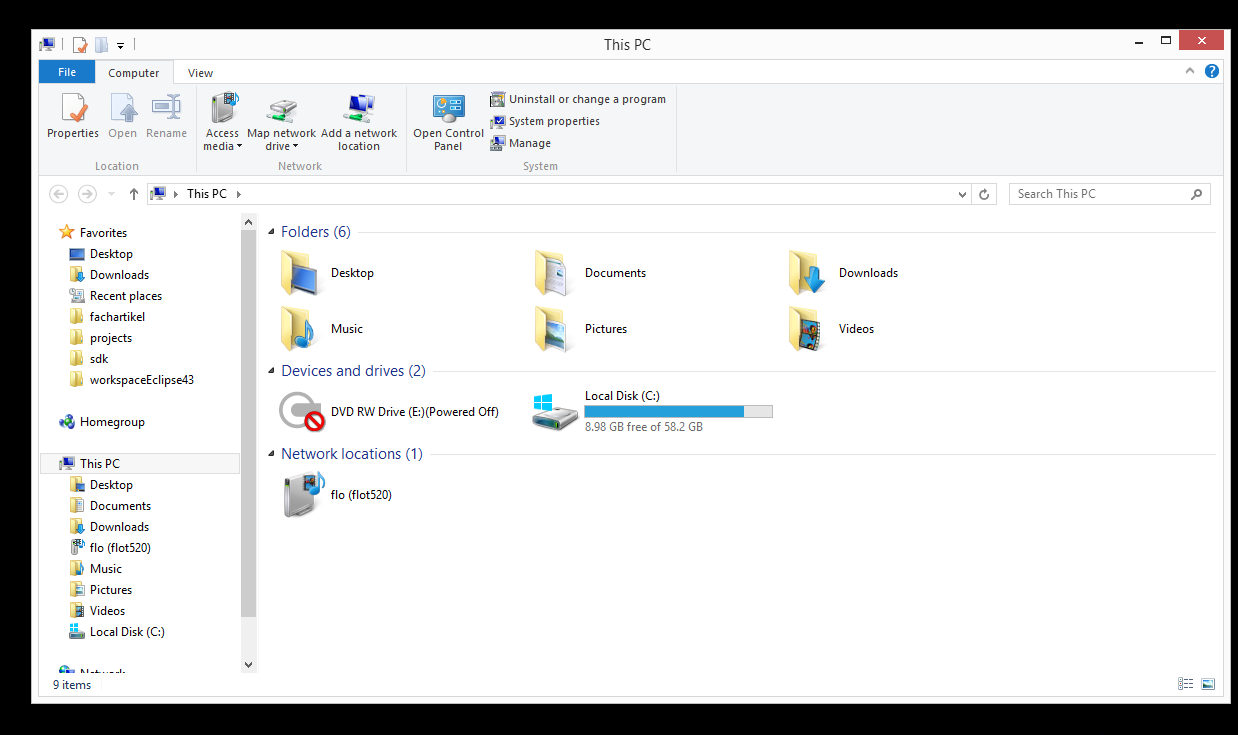Collapse Devices and drives group
The height and width of the screenshot is (735, 1238).
pyautogui.click(x=271, y=371)
